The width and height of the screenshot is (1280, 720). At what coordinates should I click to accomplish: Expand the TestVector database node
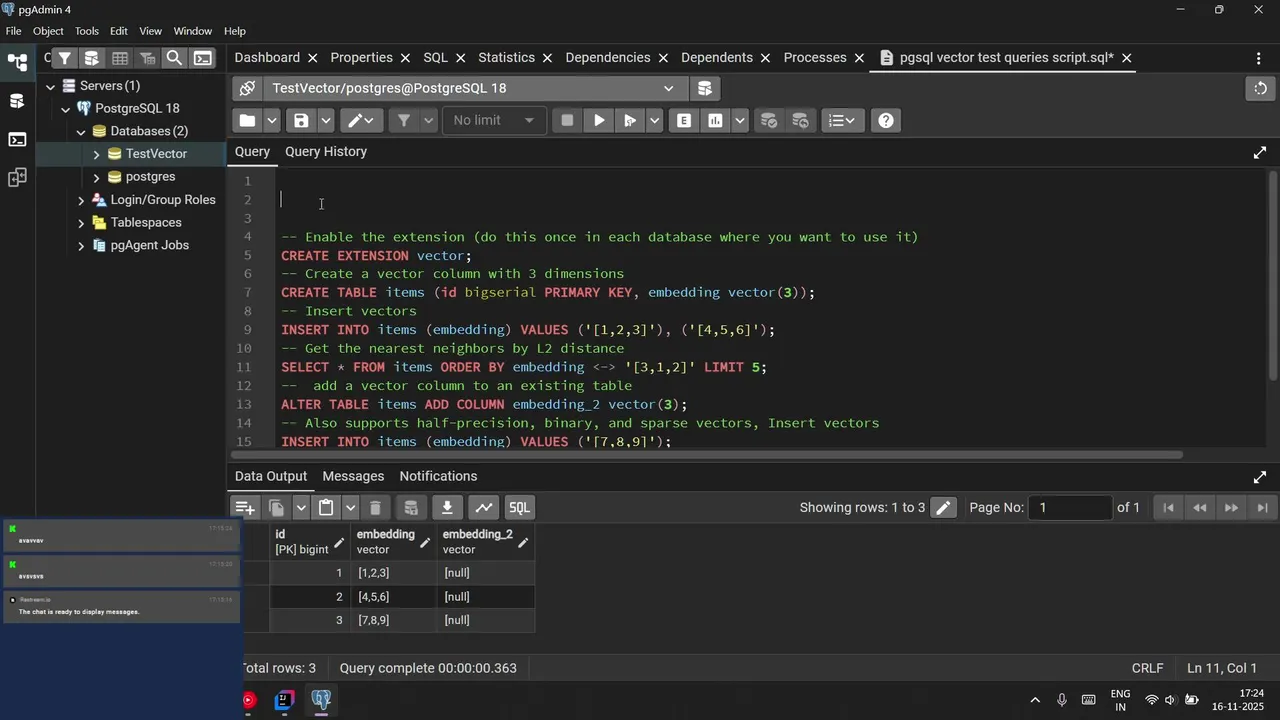pos(96,154)
